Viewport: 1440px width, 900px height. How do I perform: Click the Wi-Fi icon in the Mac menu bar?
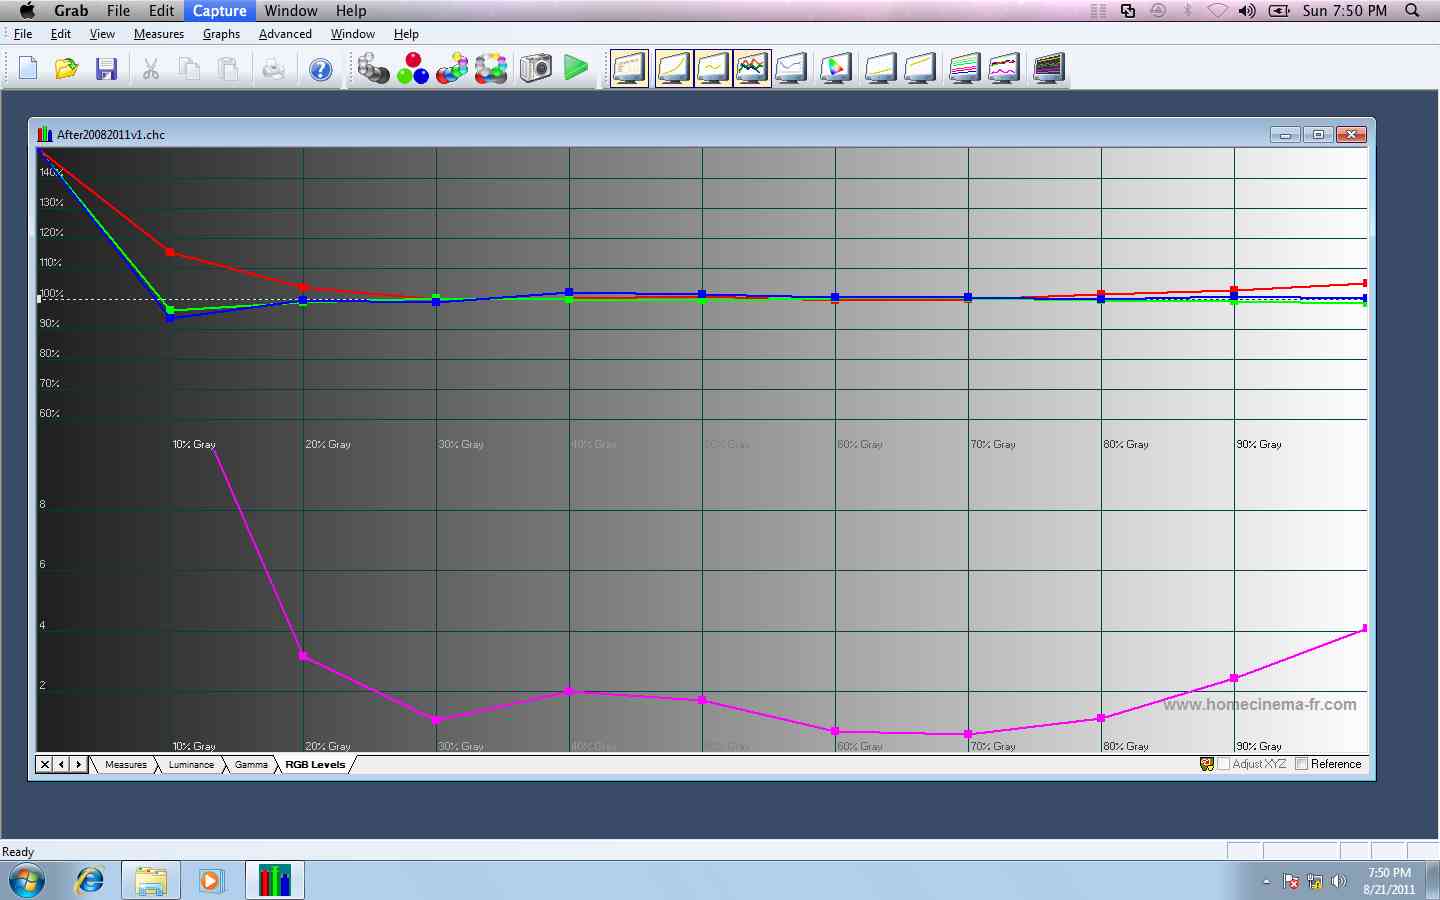[1217, 11]
